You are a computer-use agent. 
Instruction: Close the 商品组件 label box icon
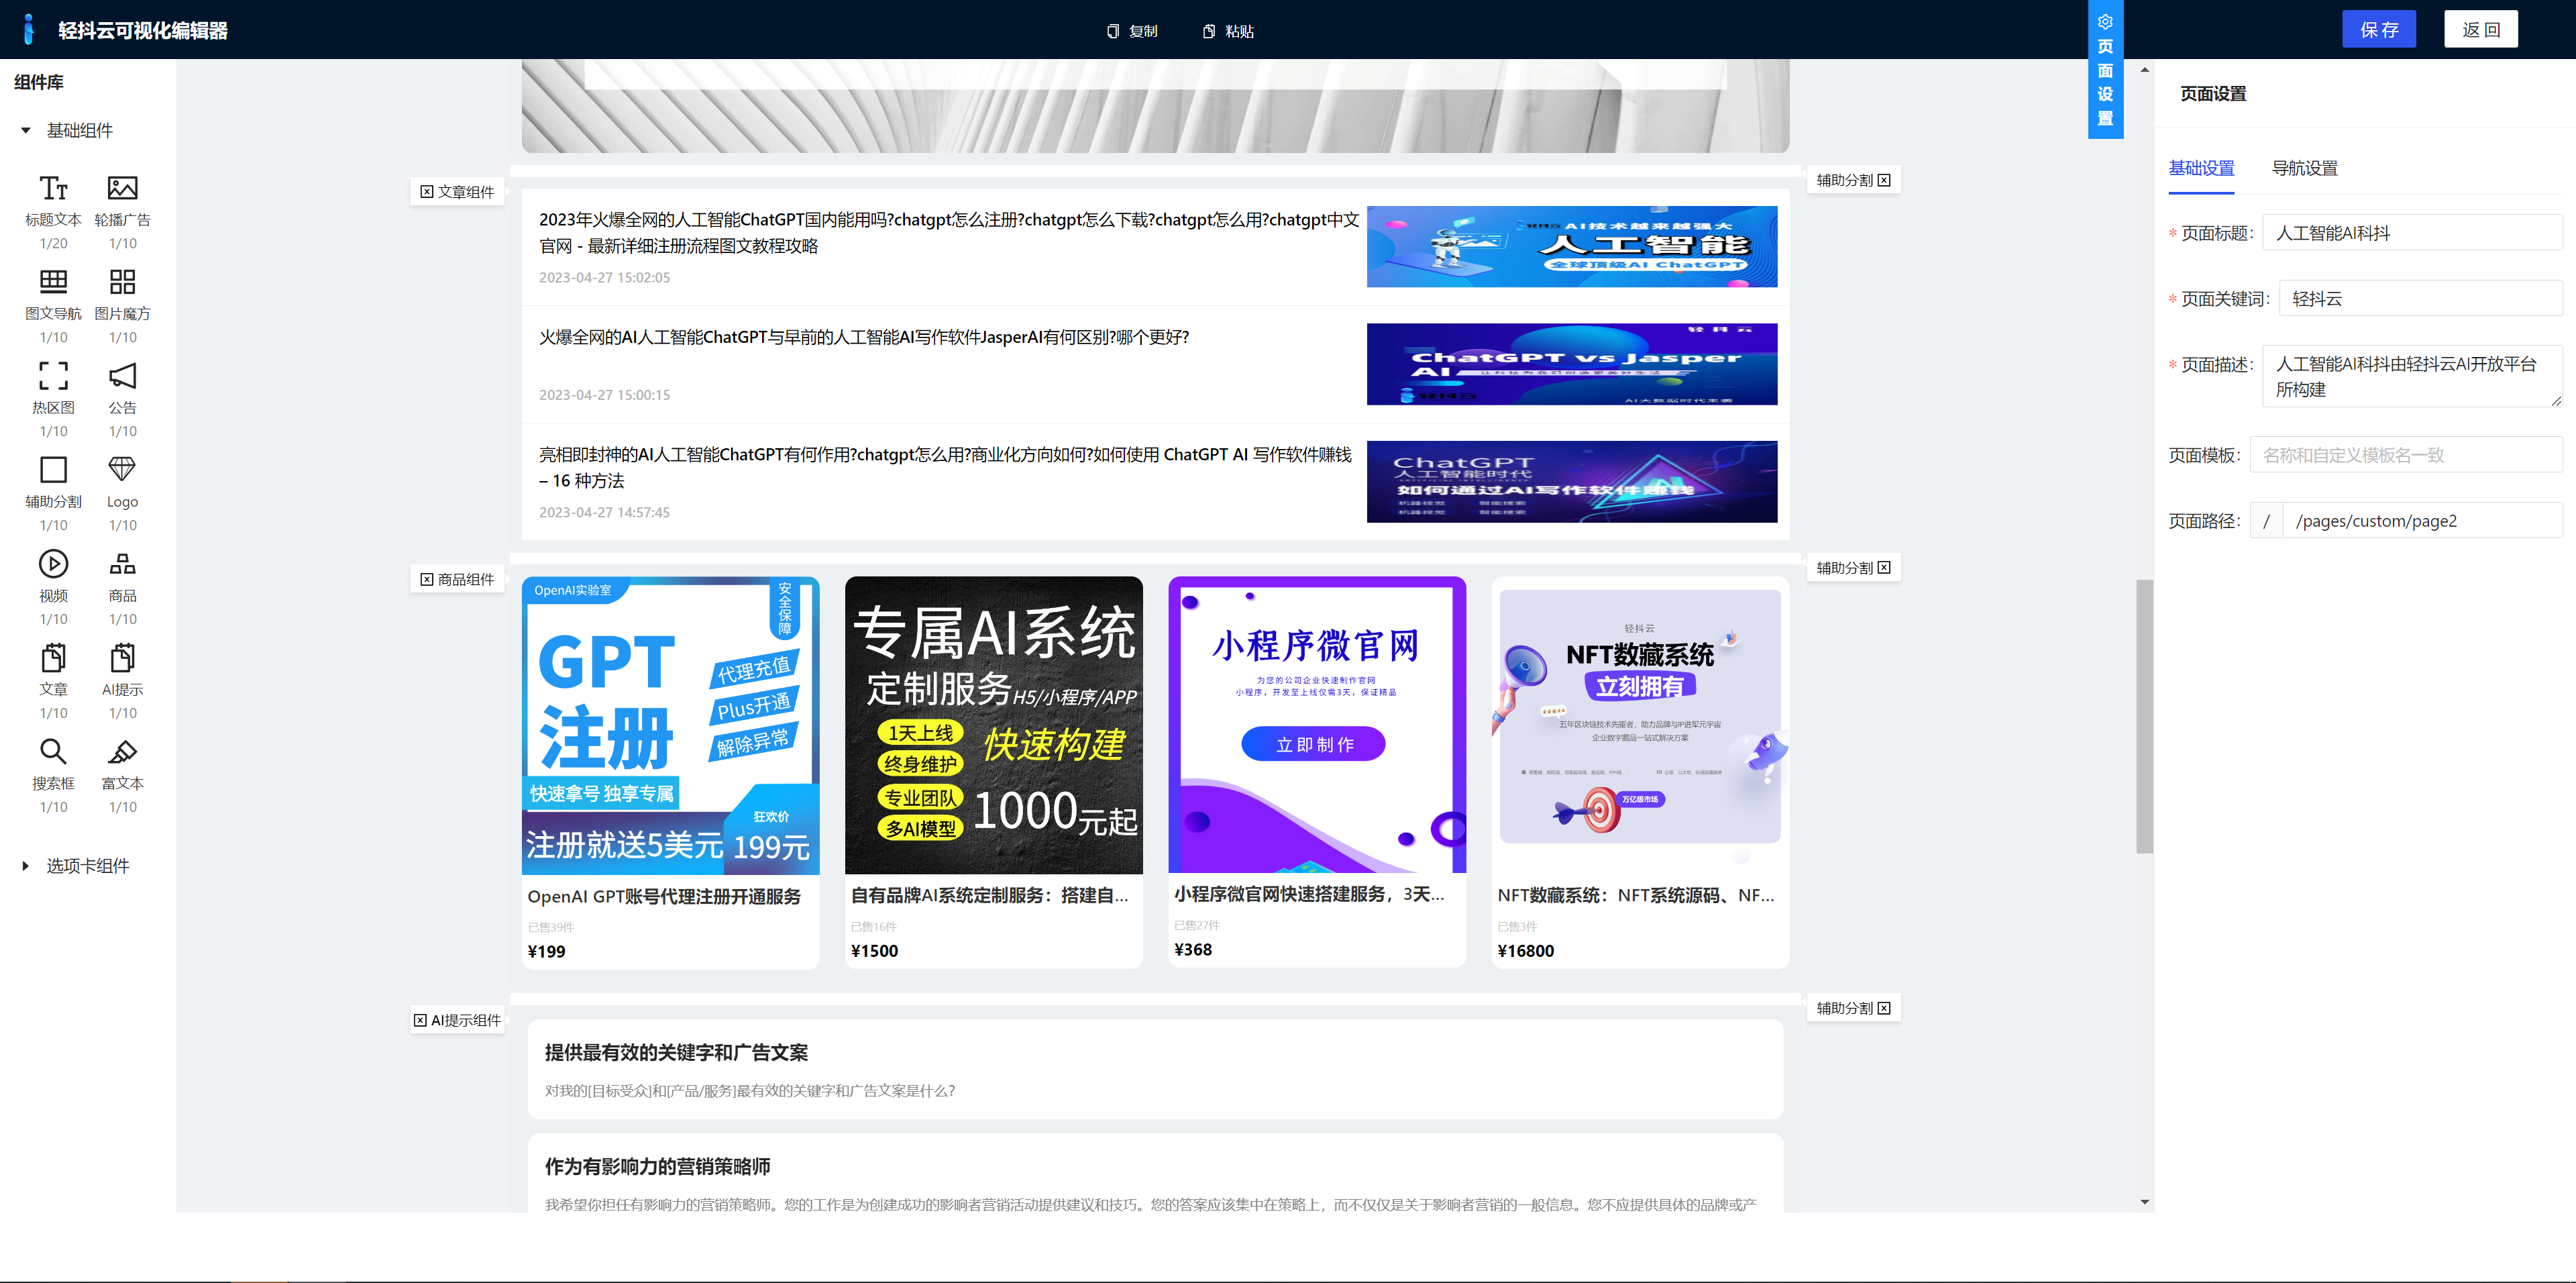(x=427, y=579)
